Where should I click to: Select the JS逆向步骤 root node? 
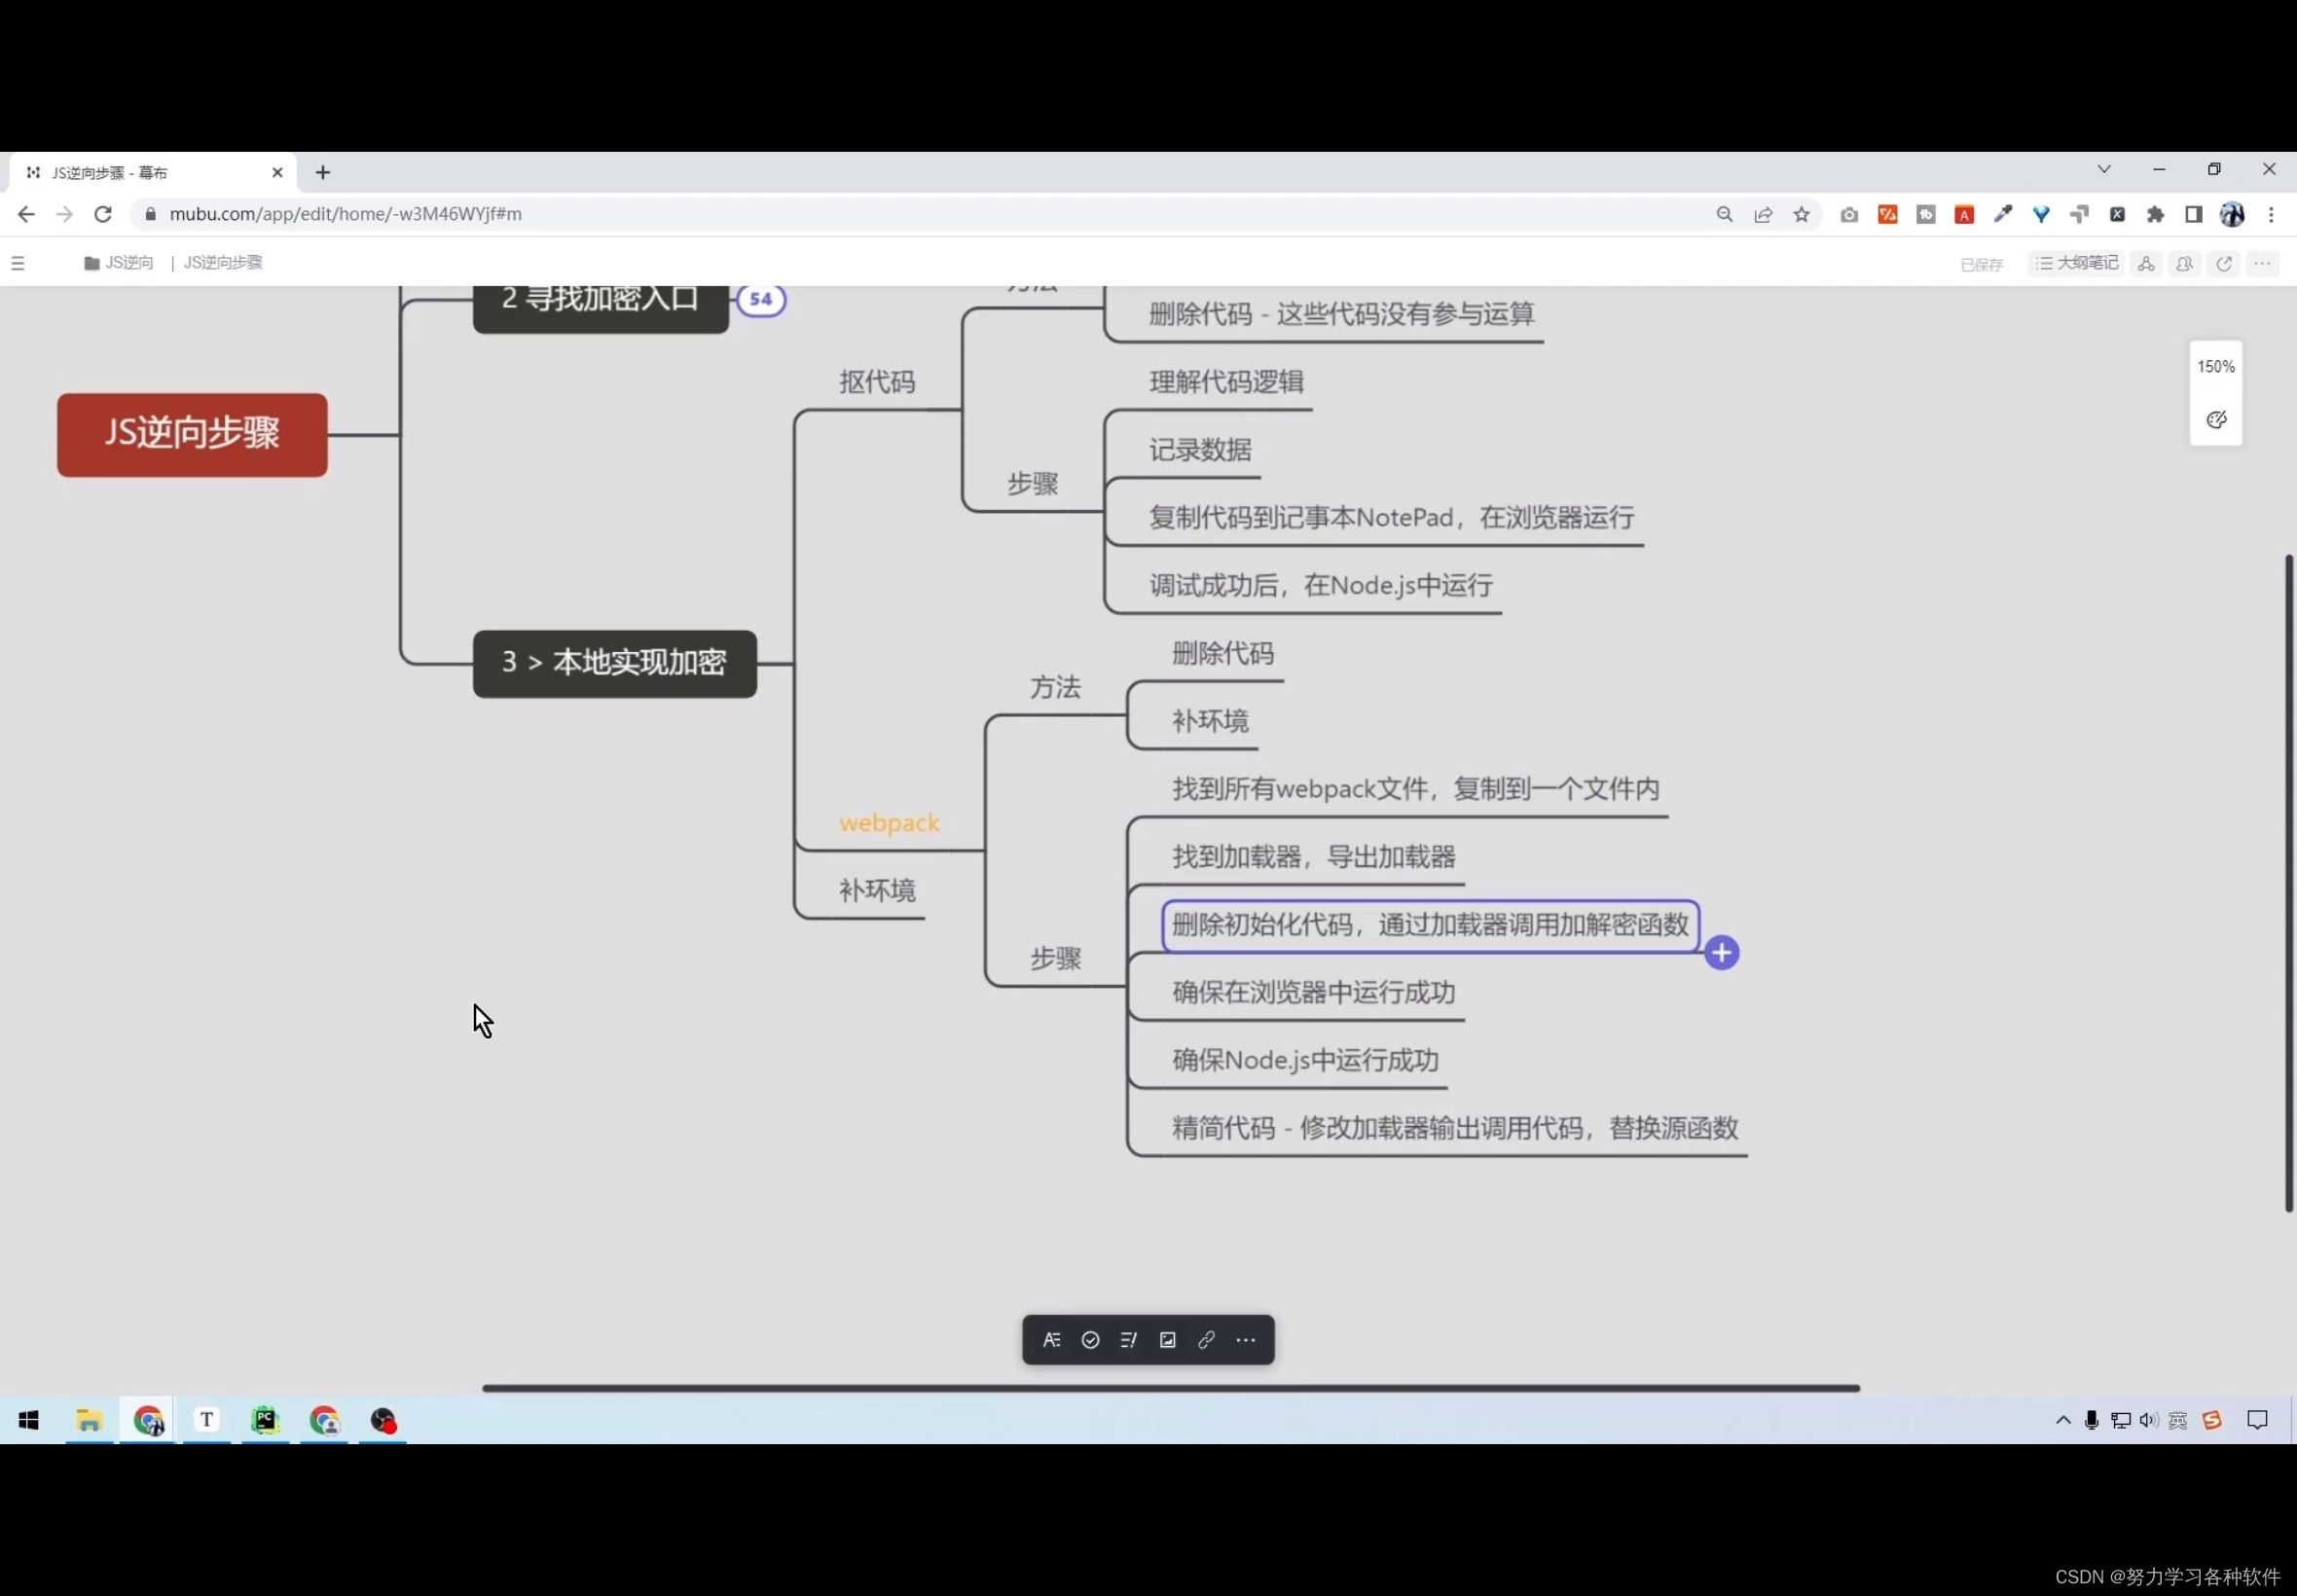(x=192, y=433)
